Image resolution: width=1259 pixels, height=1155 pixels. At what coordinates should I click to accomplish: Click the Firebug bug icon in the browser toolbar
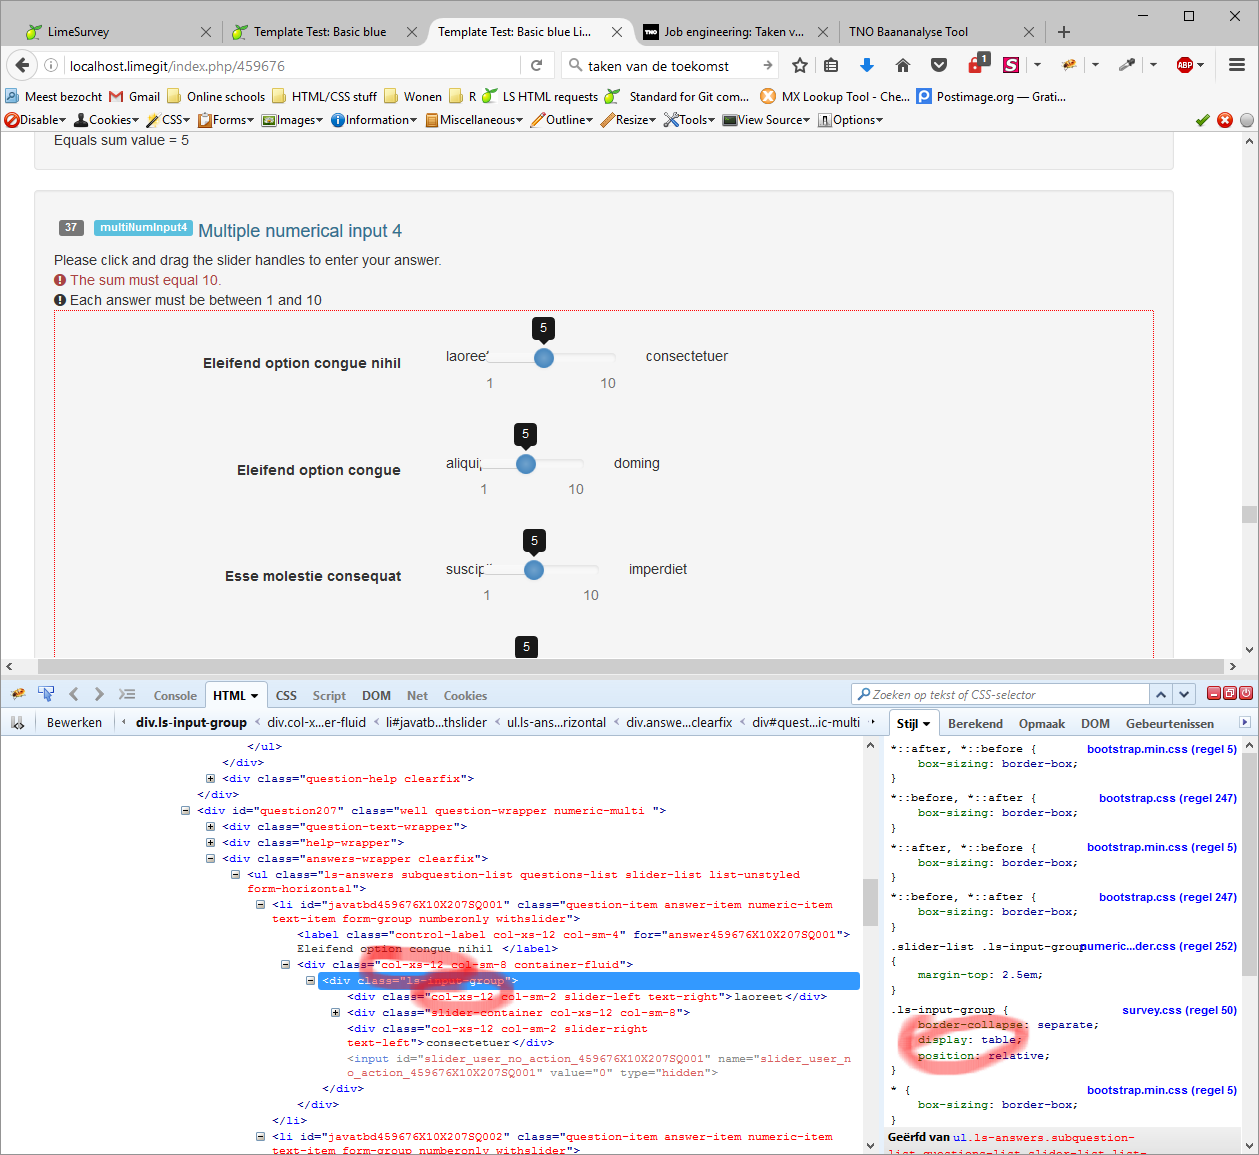pos(1069,65)
